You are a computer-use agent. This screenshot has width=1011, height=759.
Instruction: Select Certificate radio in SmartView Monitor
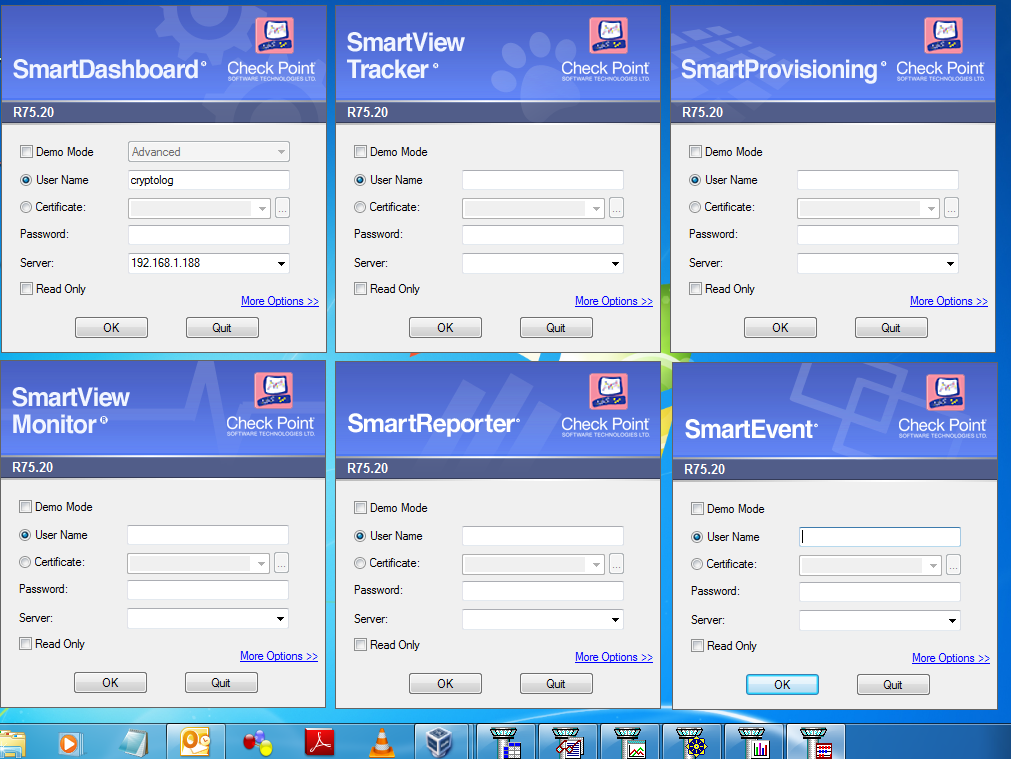point(25,562)
